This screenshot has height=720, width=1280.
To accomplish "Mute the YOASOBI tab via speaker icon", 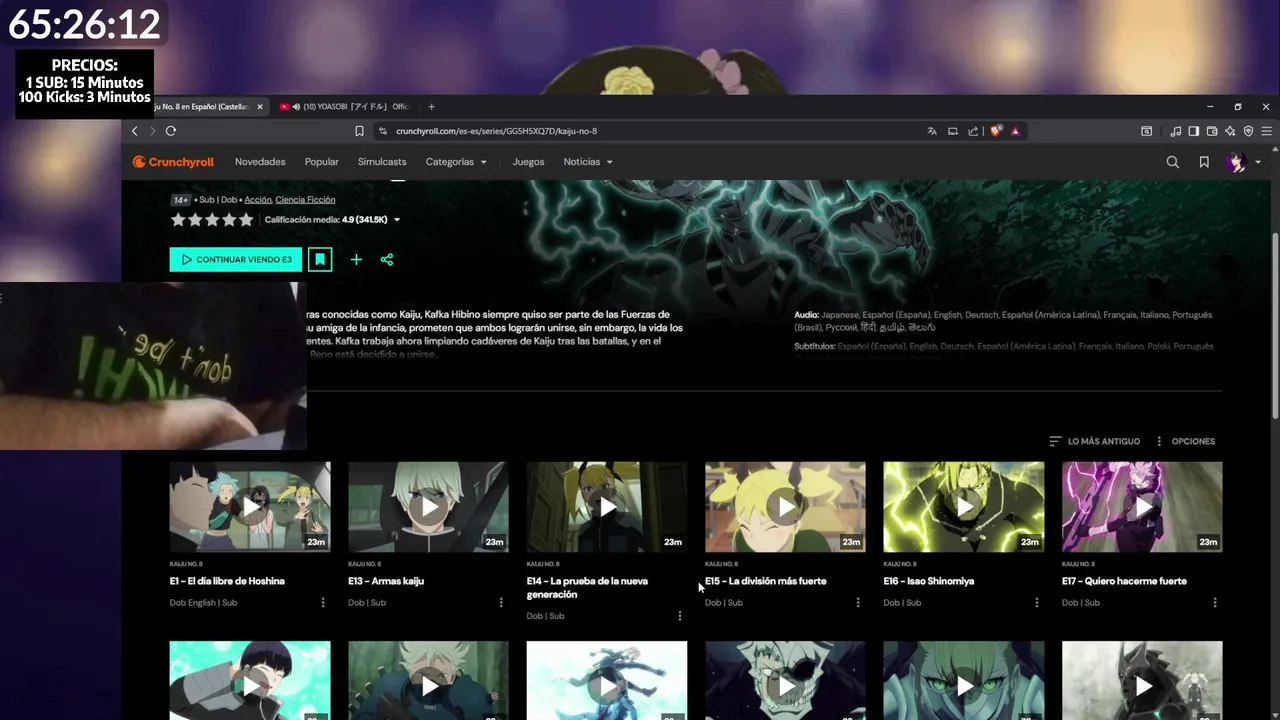I will (x=296, y=107).
